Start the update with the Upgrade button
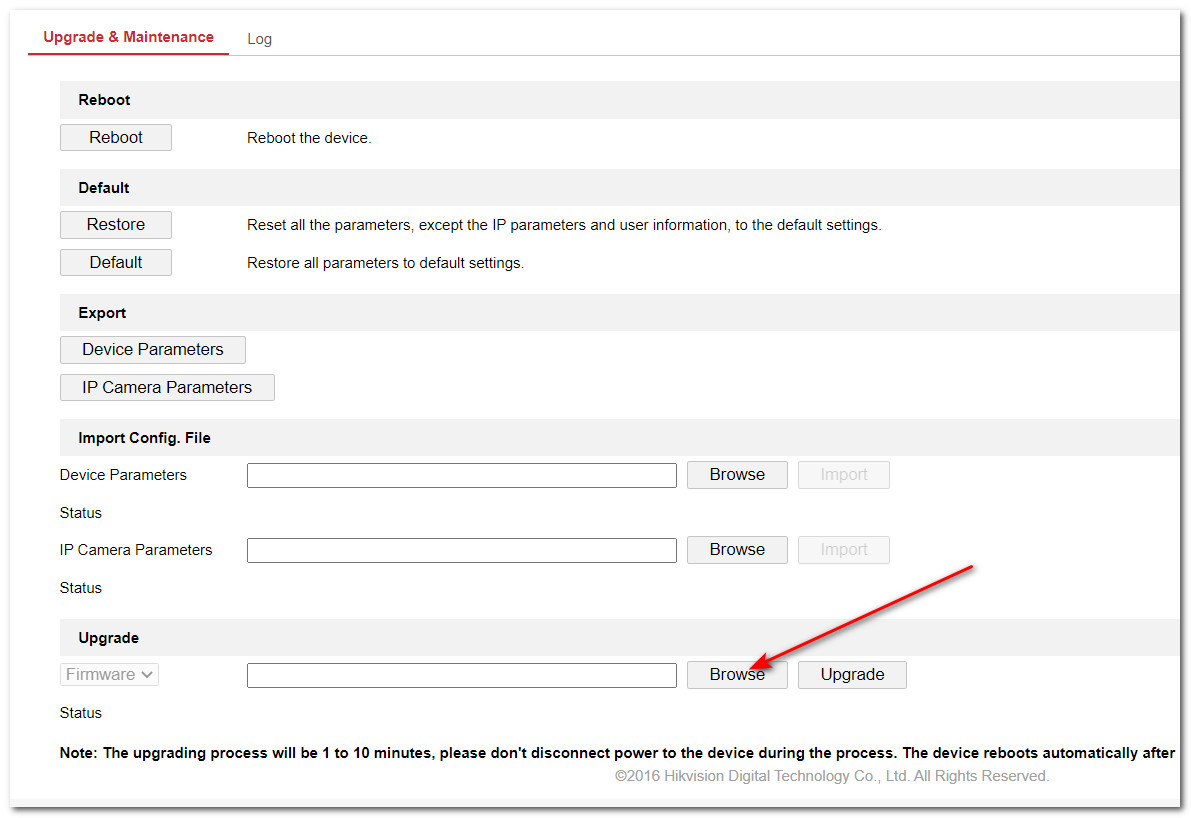Screen dimensions: 1191x818 coord(852,675)
